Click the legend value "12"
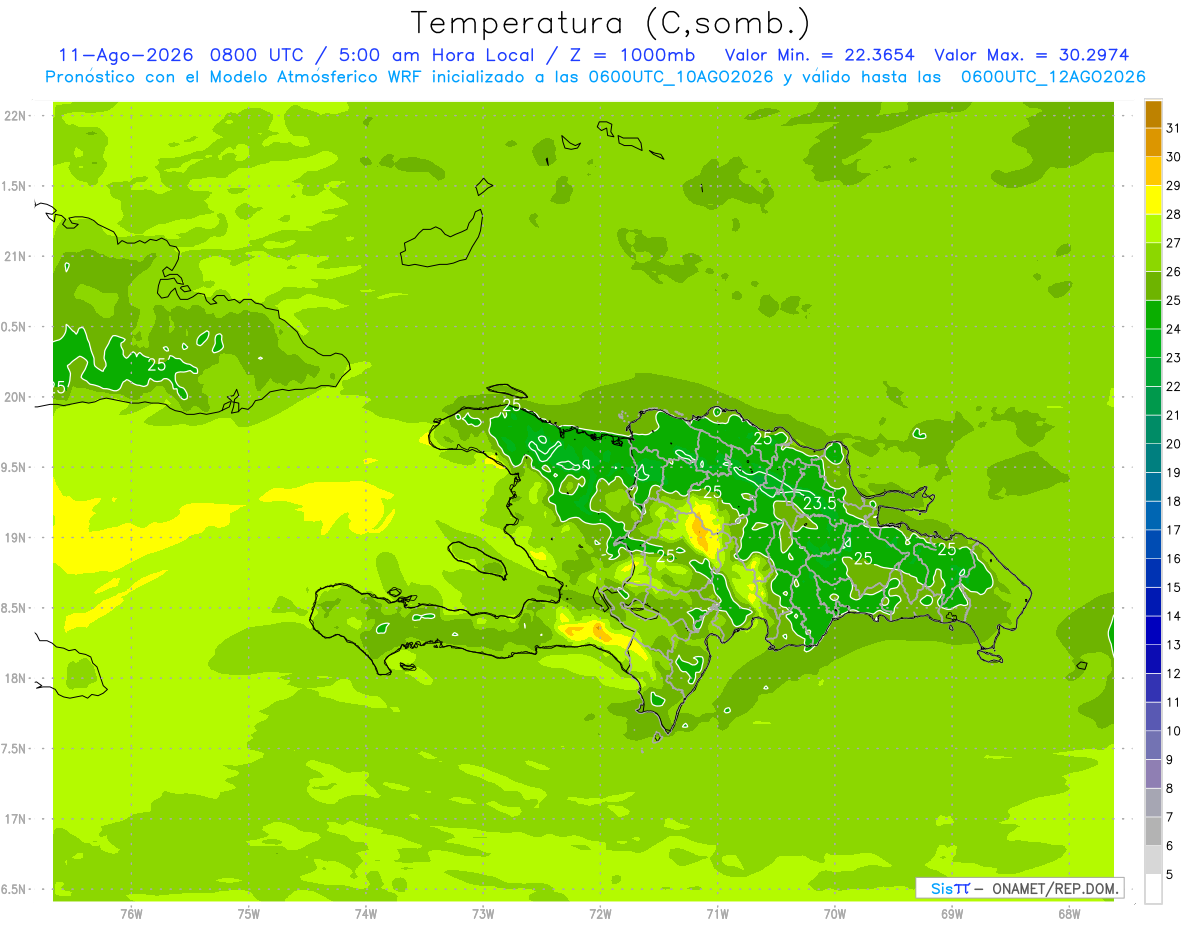Screen dimensions: 1200x927 point(1174,674)
